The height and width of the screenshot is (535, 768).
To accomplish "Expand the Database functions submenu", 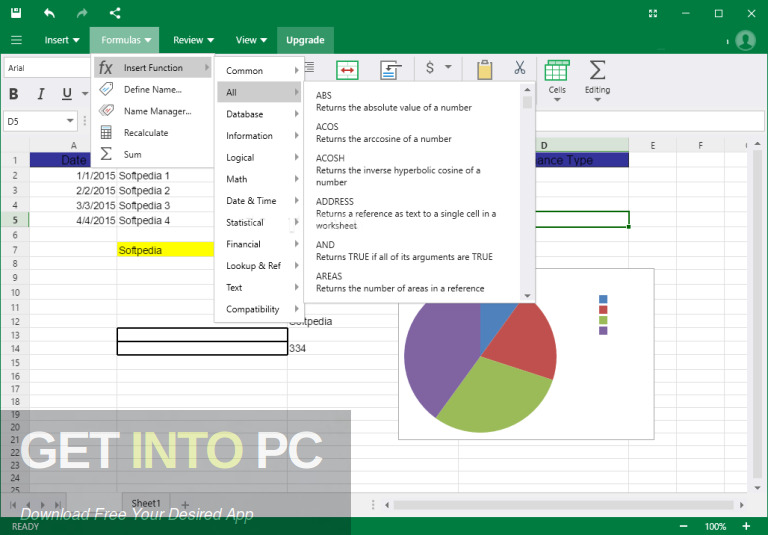I will tap(259, 114).
